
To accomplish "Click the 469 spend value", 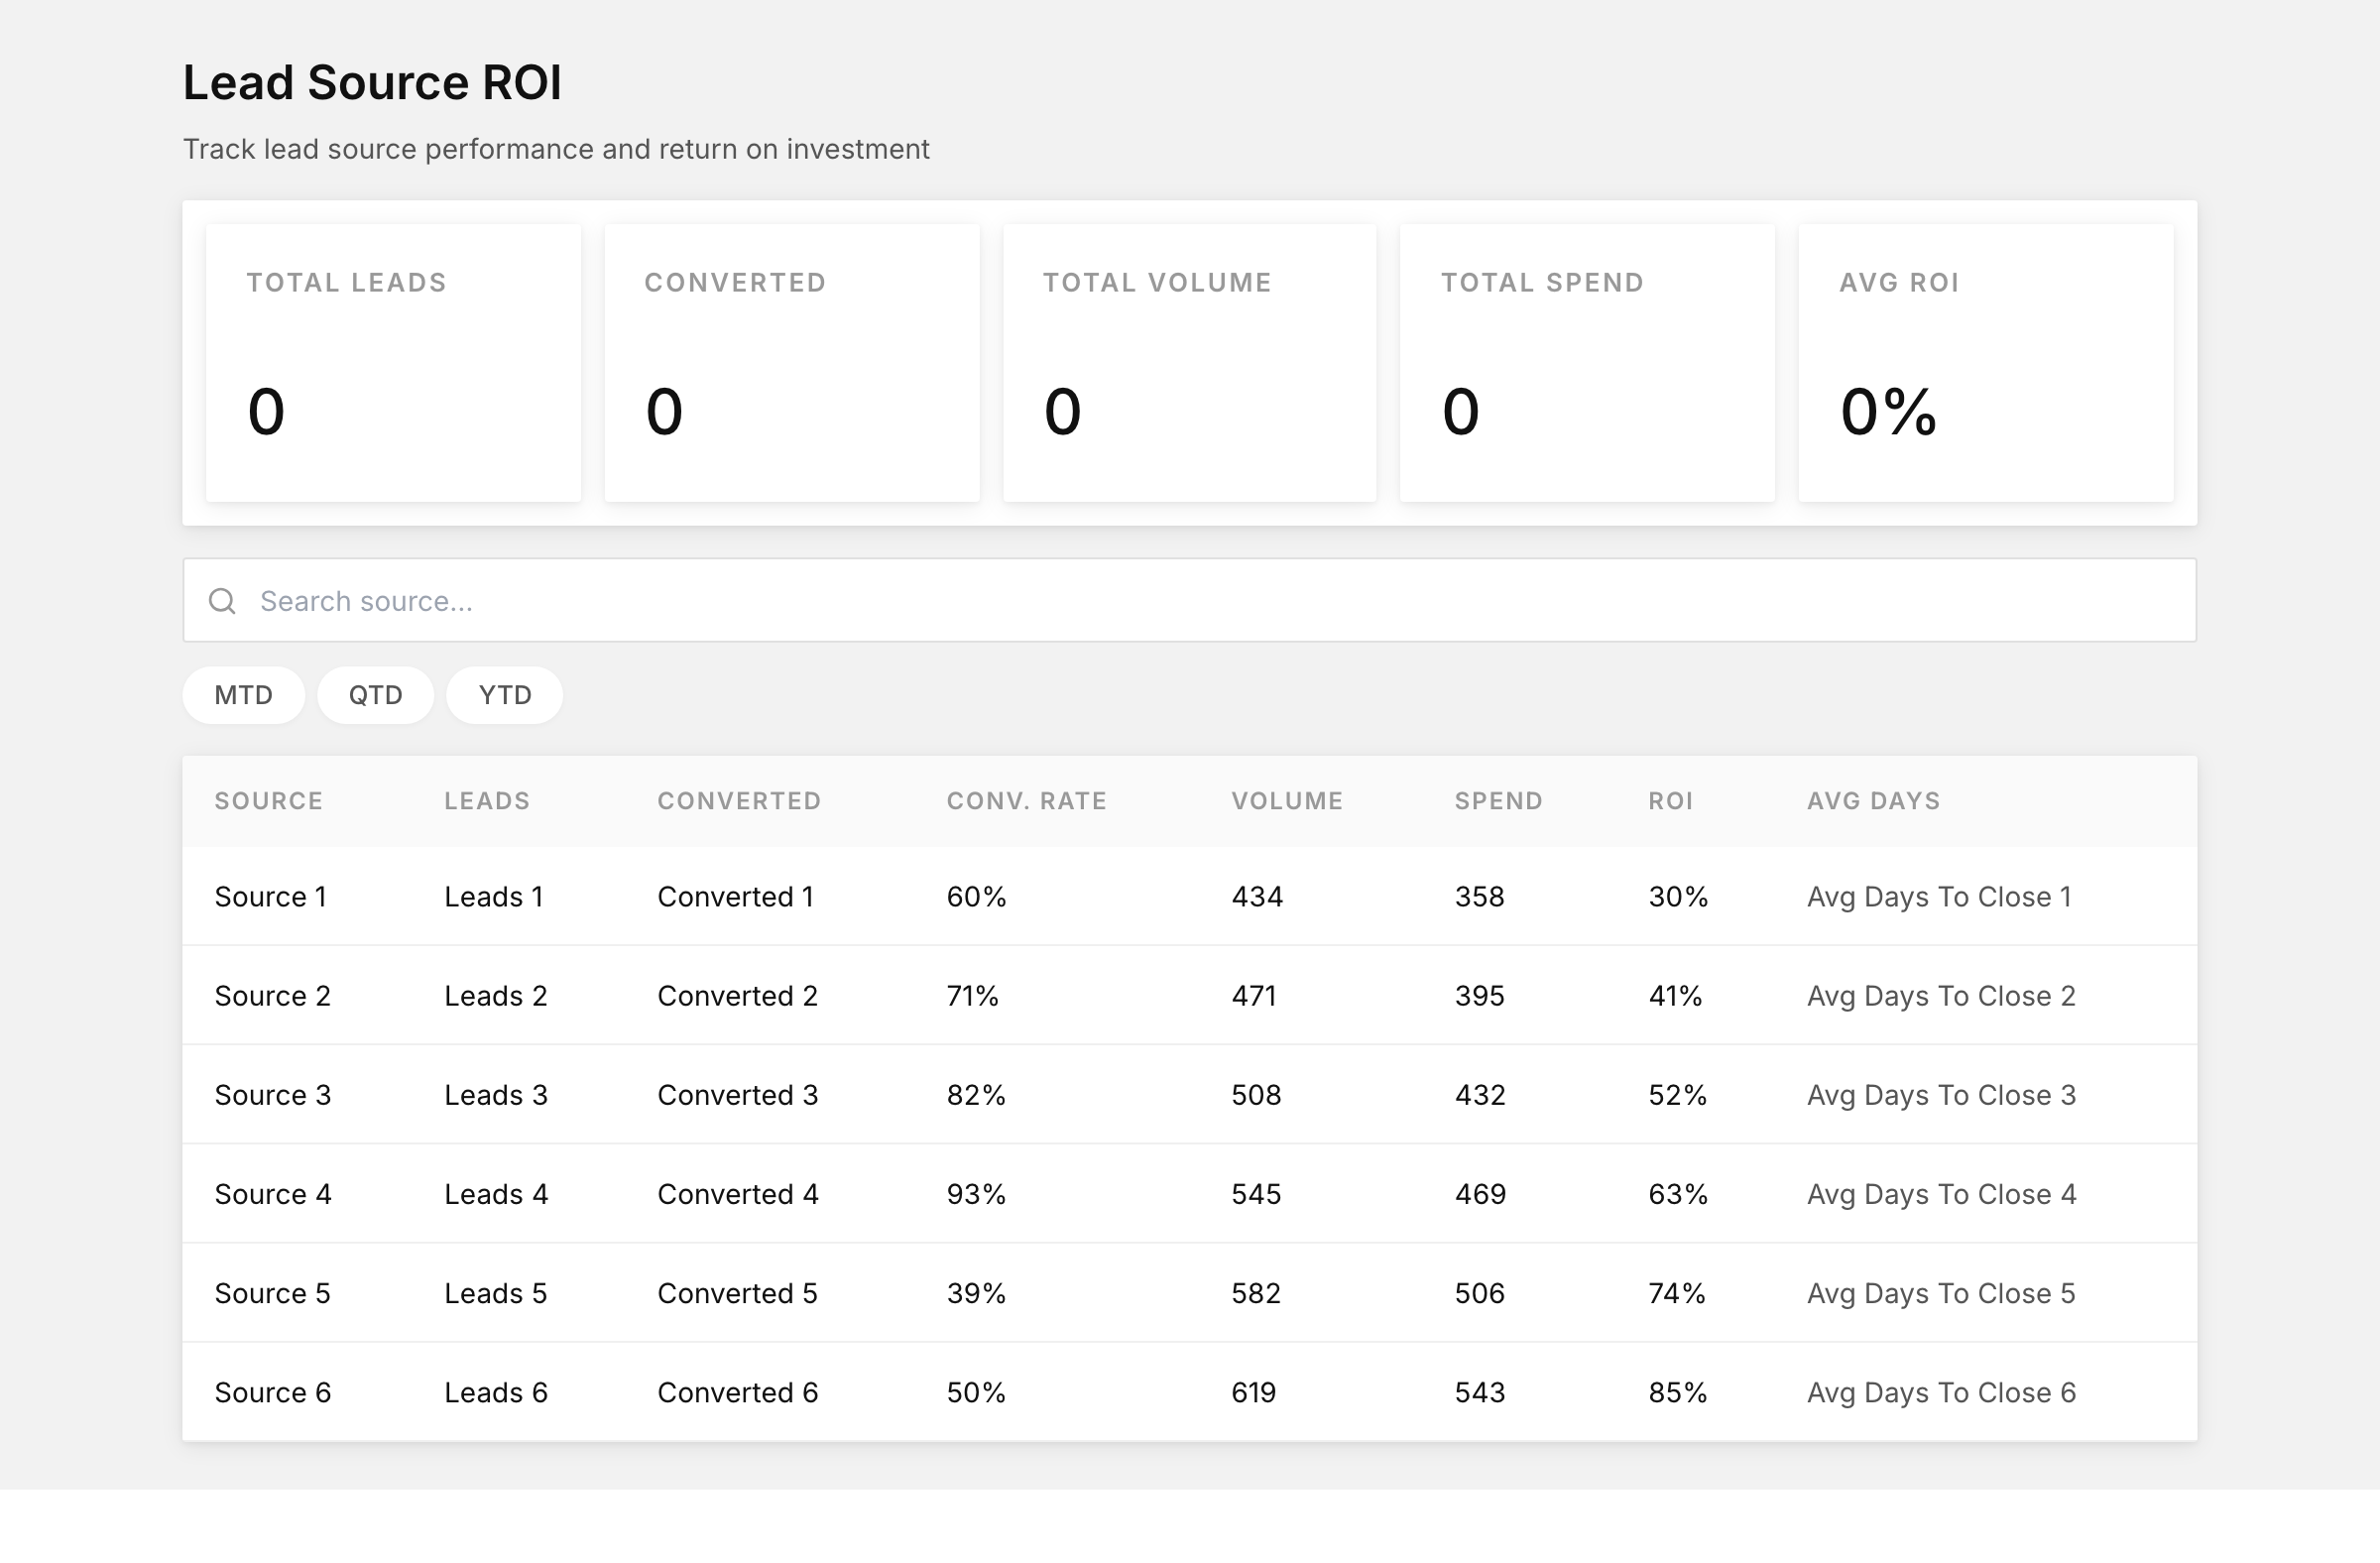I will coord(1480,1194).
